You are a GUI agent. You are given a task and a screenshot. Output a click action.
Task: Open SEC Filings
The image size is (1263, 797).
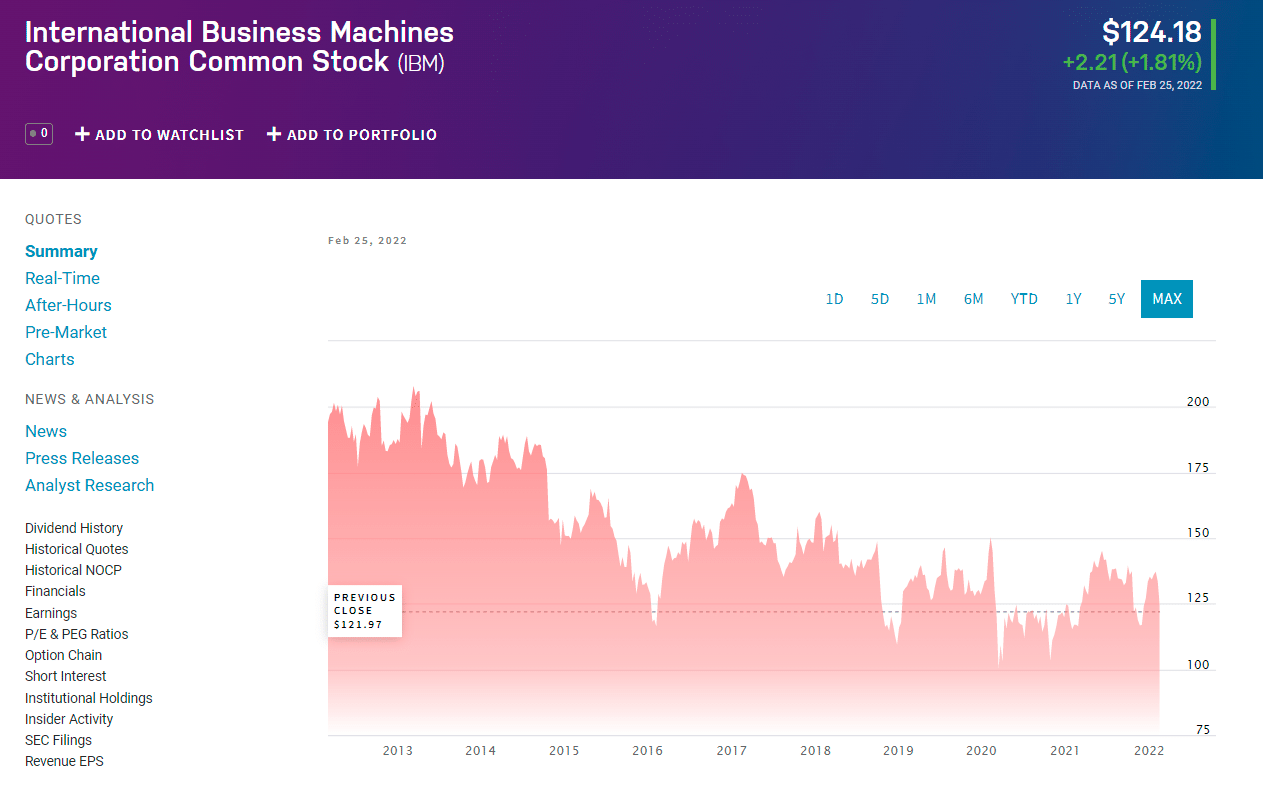point(58,740)
